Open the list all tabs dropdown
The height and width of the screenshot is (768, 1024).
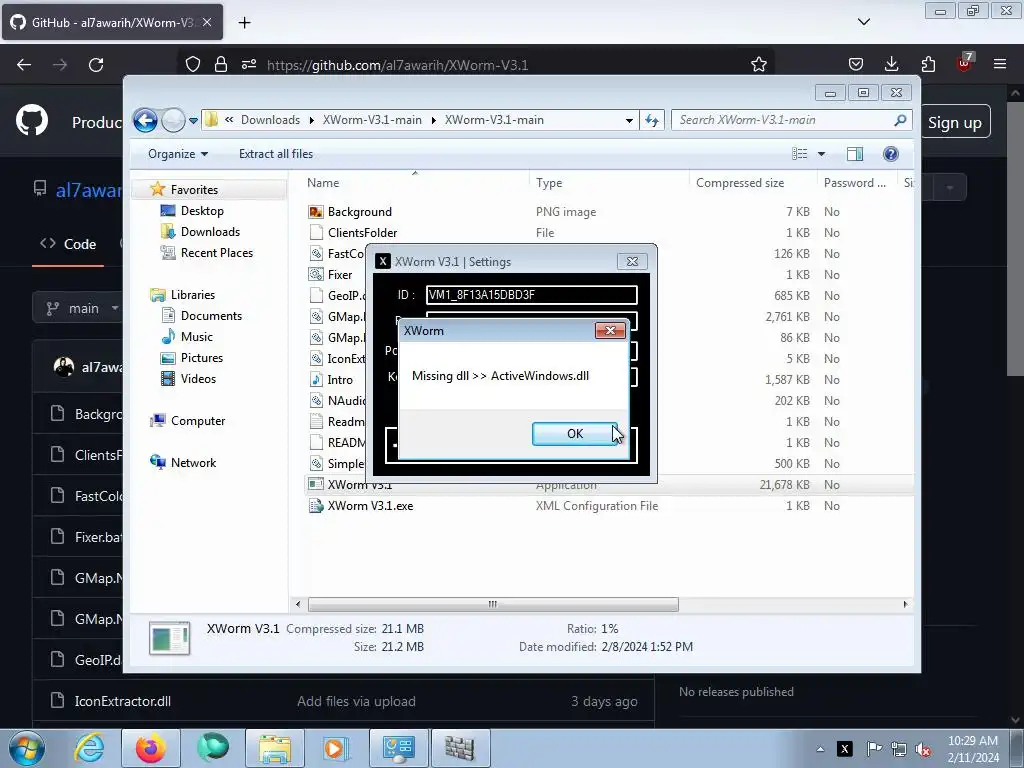863,22
